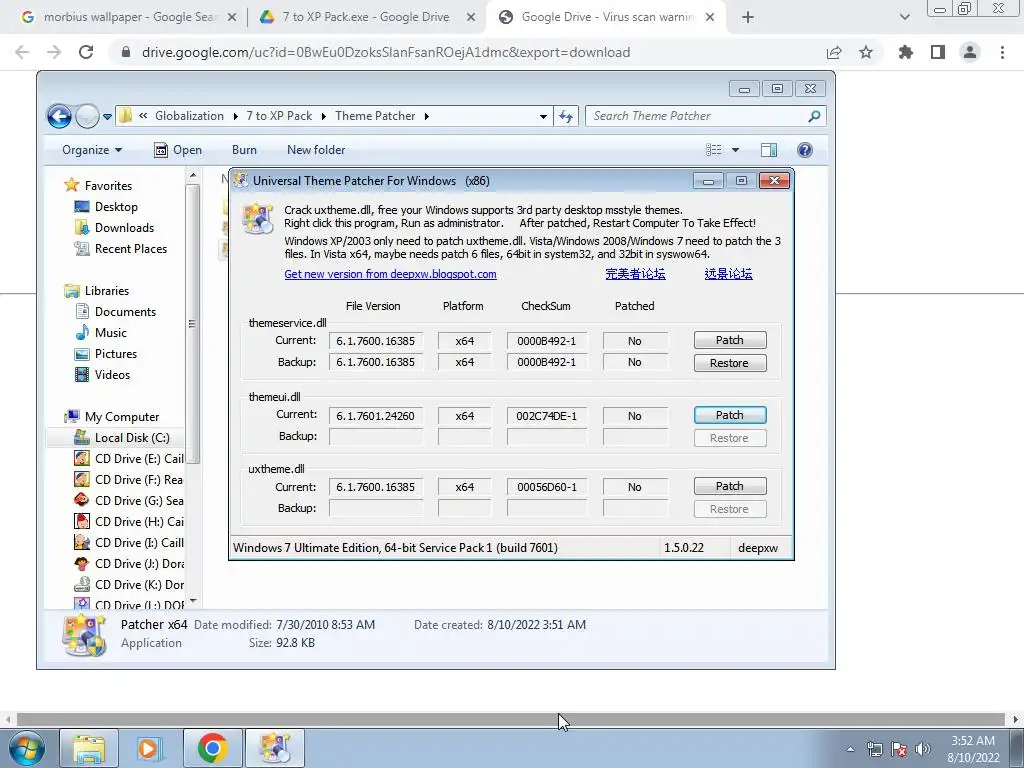Click Theme Patcher breadcrumb
This screenshot has height=768, width=1024.
coord(375,116)
